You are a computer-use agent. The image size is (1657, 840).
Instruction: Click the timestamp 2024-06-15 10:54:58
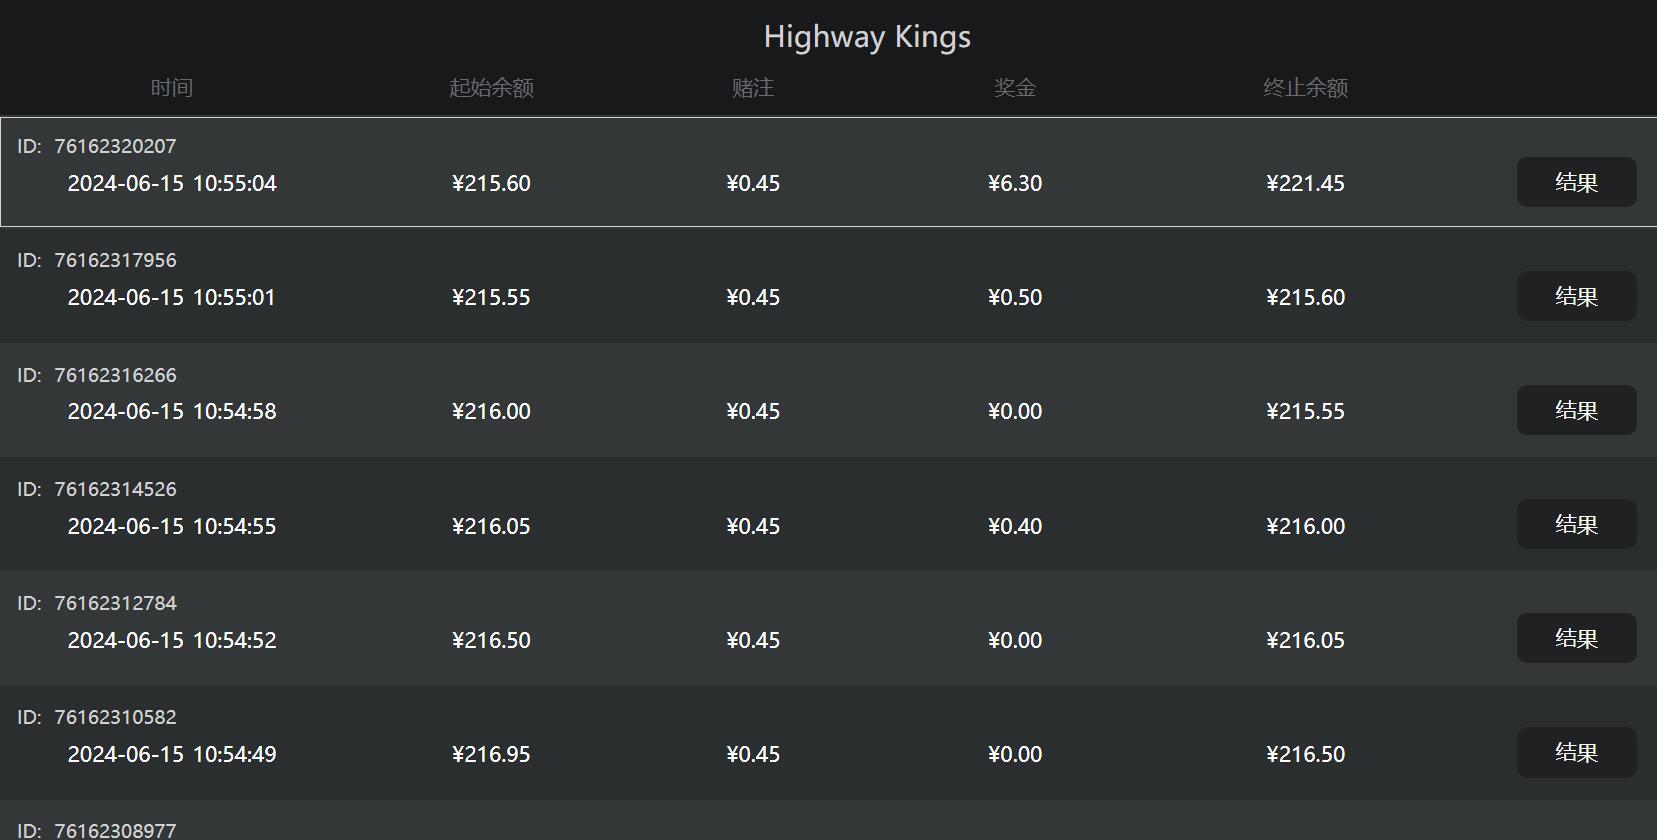[x=172, y=411]
